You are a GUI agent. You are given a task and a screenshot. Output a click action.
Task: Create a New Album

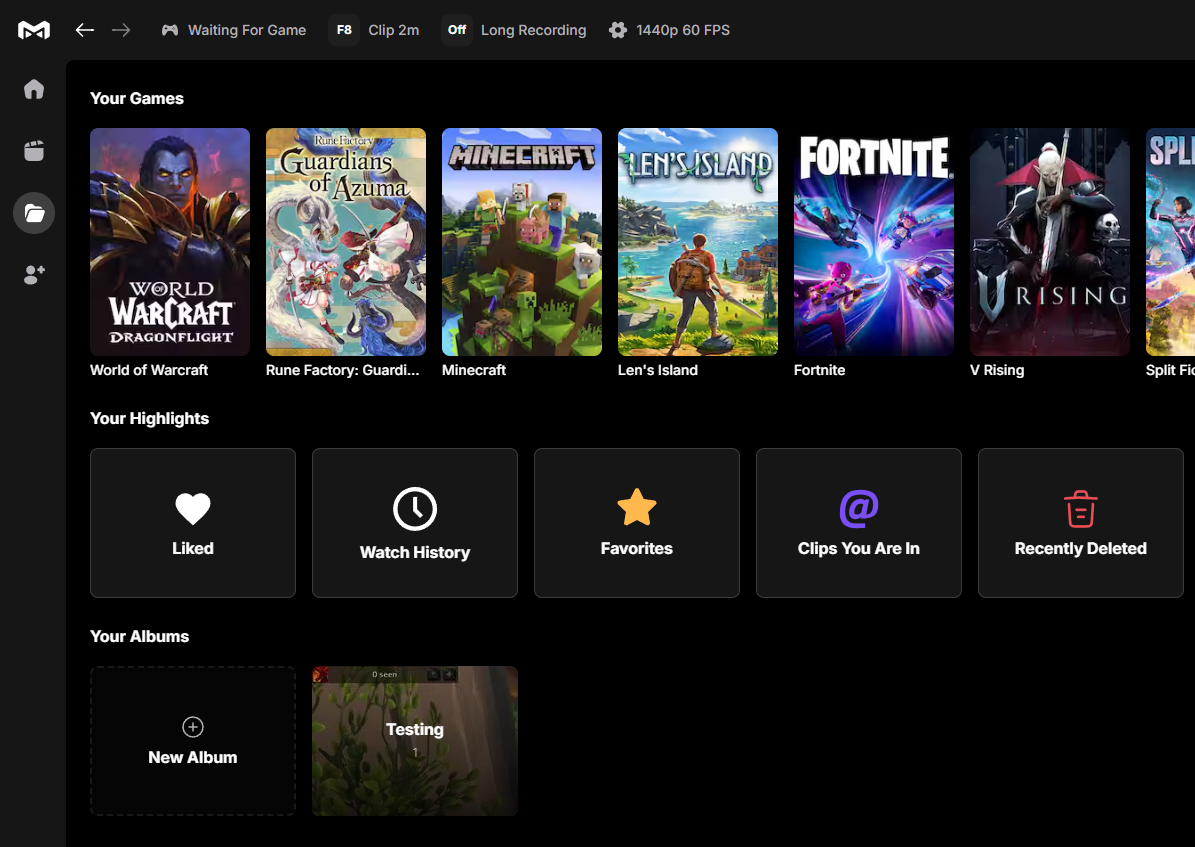(x=193, y=741)
